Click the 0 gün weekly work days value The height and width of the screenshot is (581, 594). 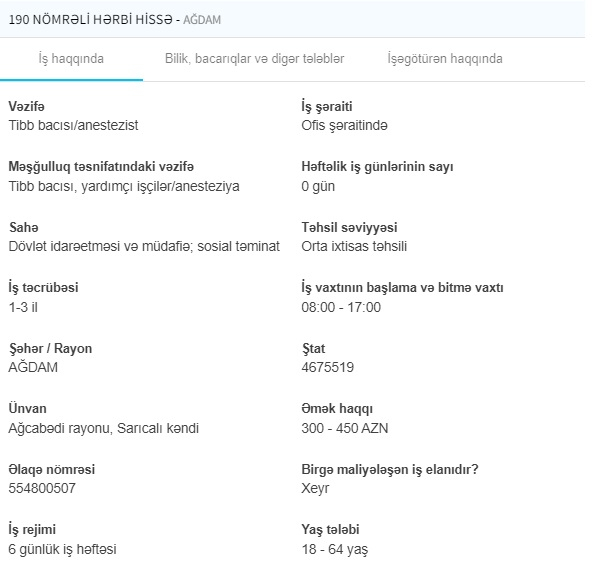pos(318,186)
